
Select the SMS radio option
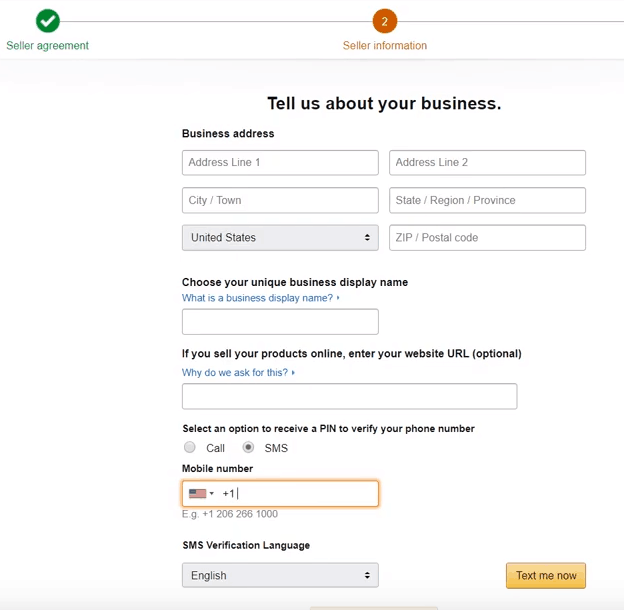248,448
